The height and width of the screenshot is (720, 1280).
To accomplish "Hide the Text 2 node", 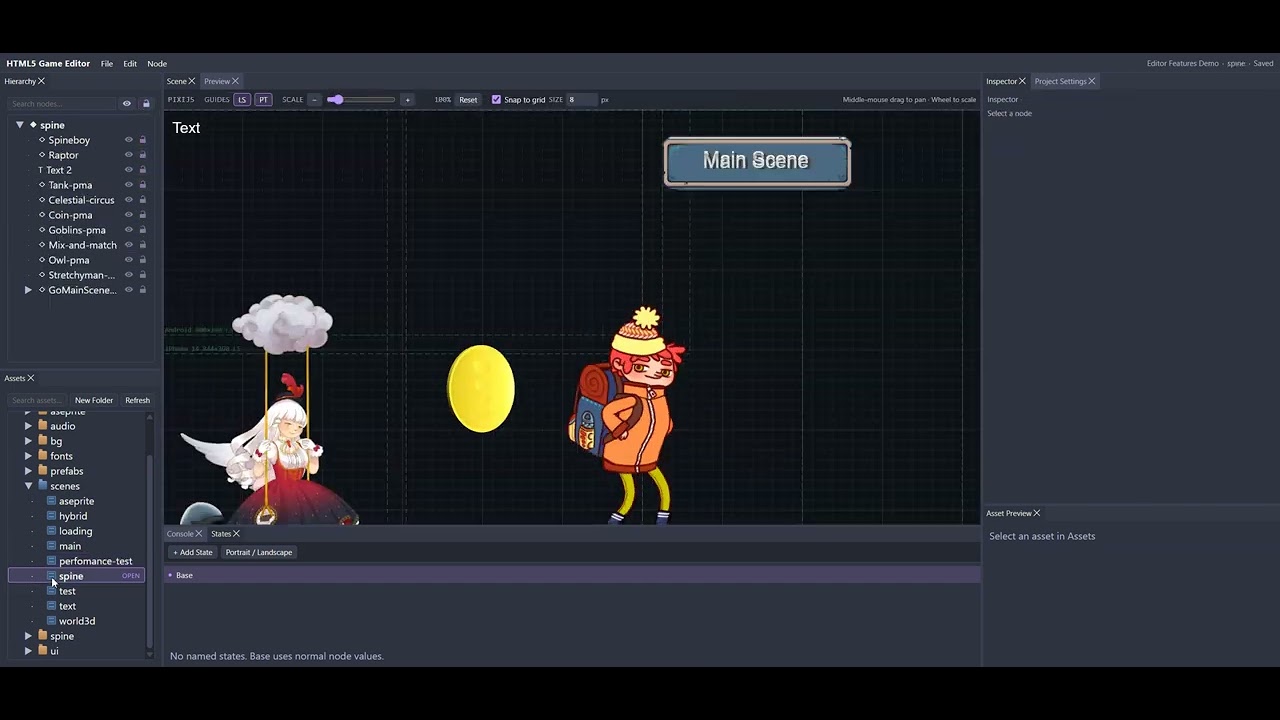I will pyautogui.click(x=129, y=170).
